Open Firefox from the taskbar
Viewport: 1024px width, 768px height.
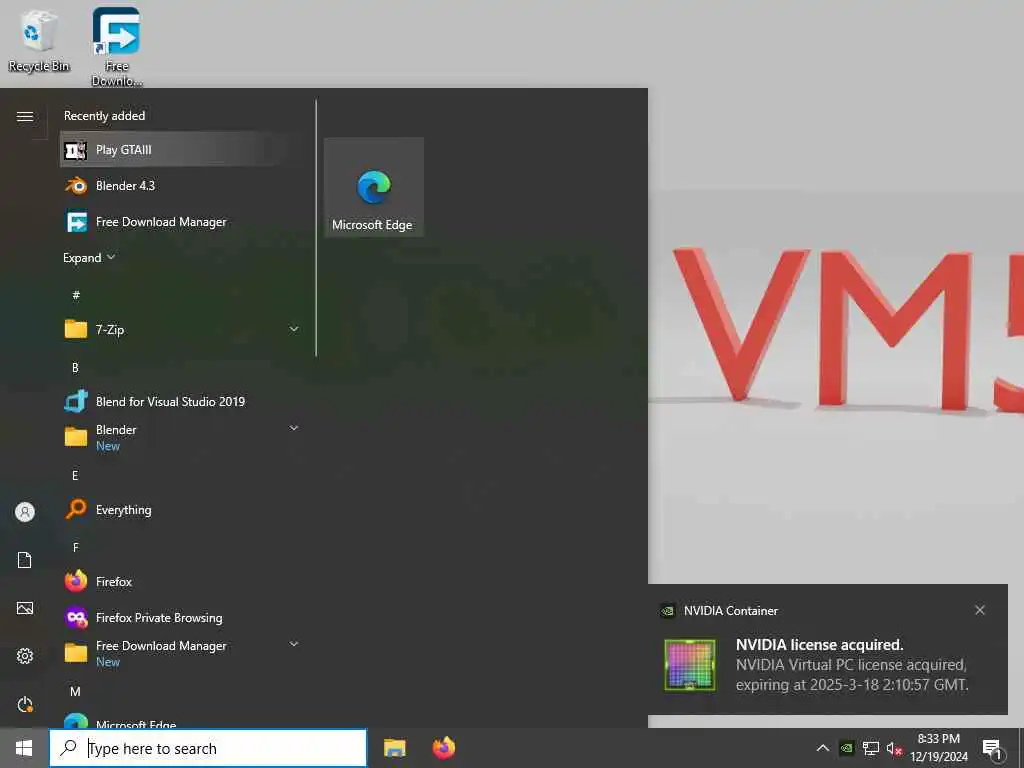coord(443,748)
